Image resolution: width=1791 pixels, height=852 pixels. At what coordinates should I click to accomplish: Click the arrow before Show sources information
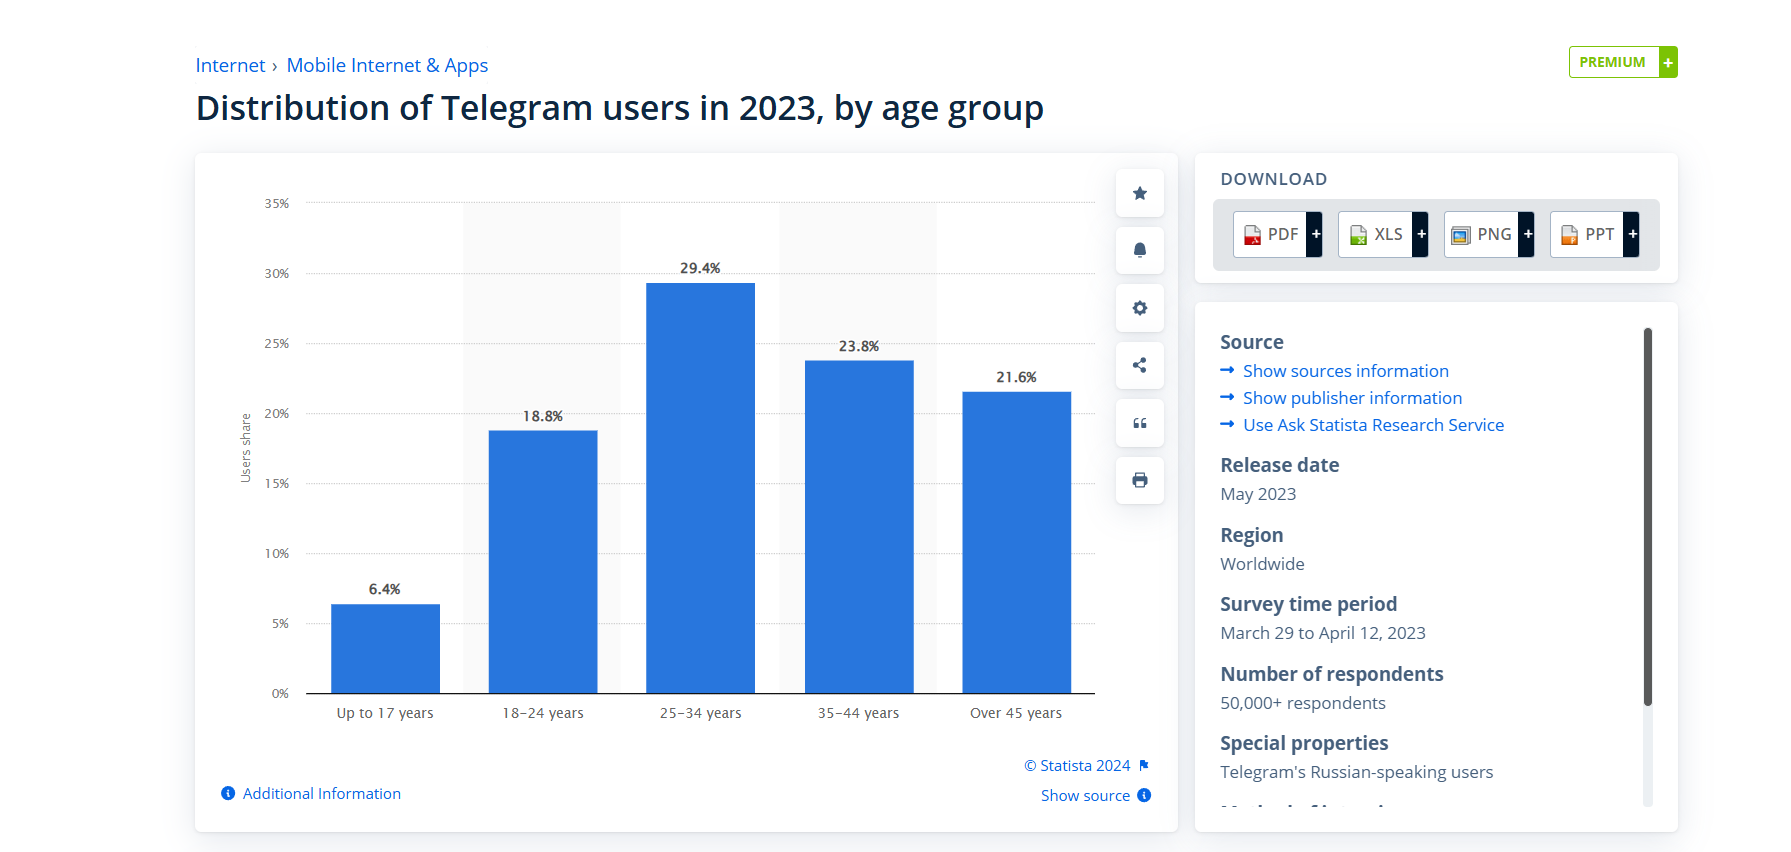click(1227, 370)
